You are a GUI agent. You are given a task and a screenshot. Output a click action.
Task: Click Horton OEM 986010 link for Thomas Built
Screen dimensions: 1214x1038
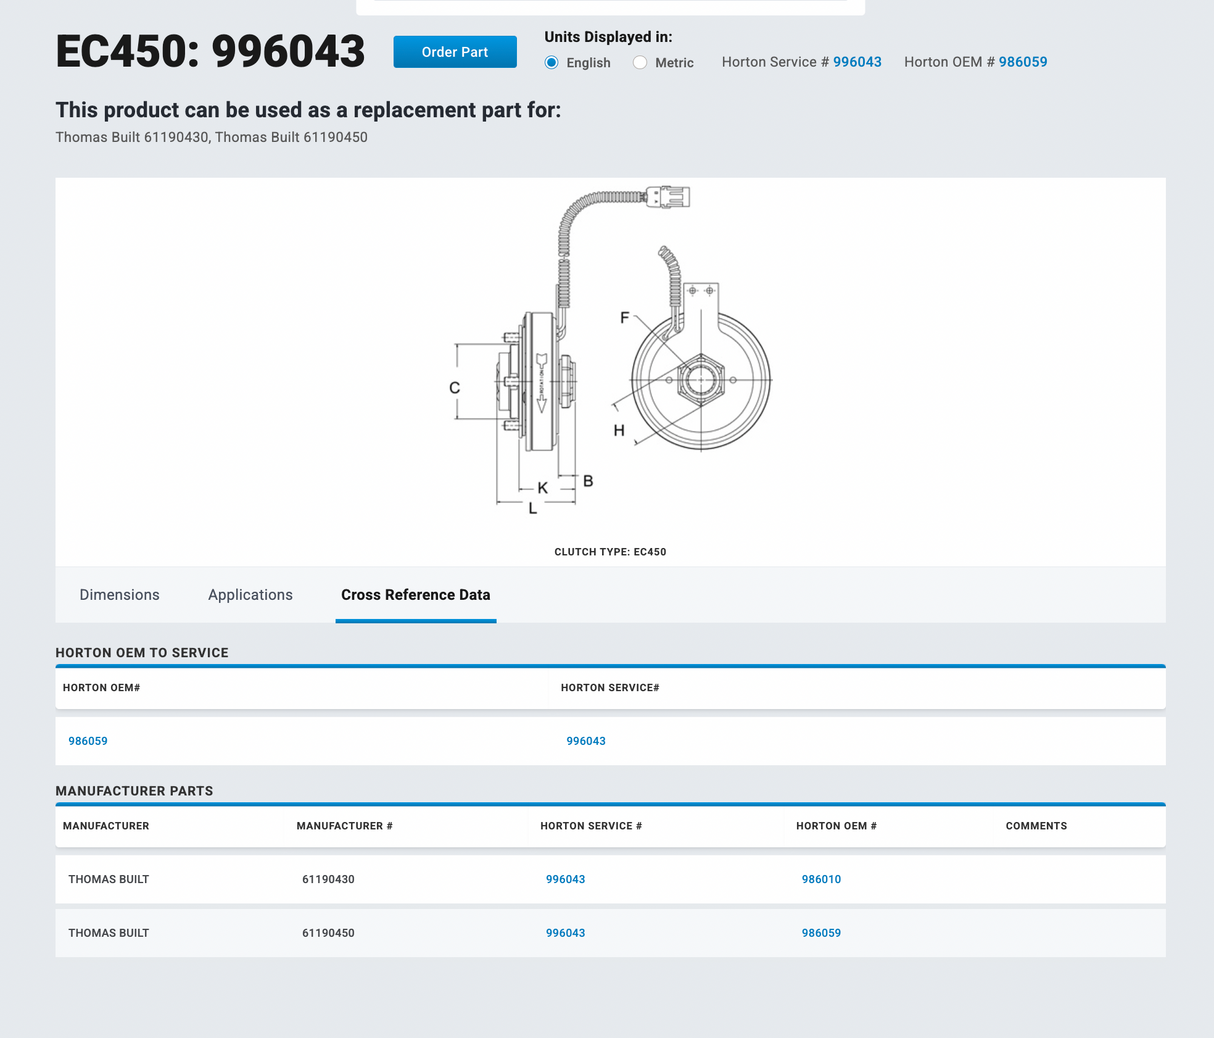pyautogui.click(x=821, y=880)
